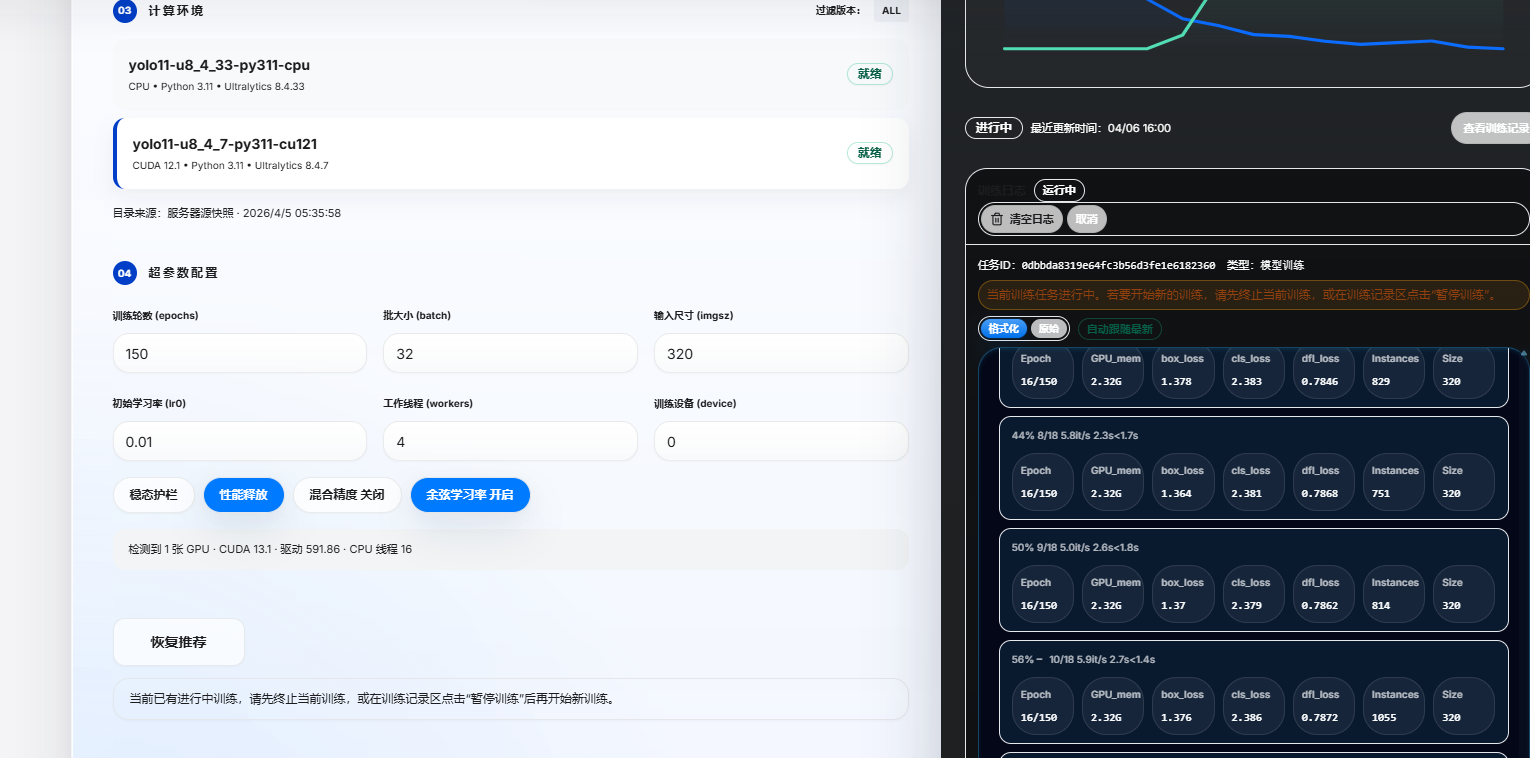
Task: Select the 稳态护栏 preset
Action: tap(154, 495)
